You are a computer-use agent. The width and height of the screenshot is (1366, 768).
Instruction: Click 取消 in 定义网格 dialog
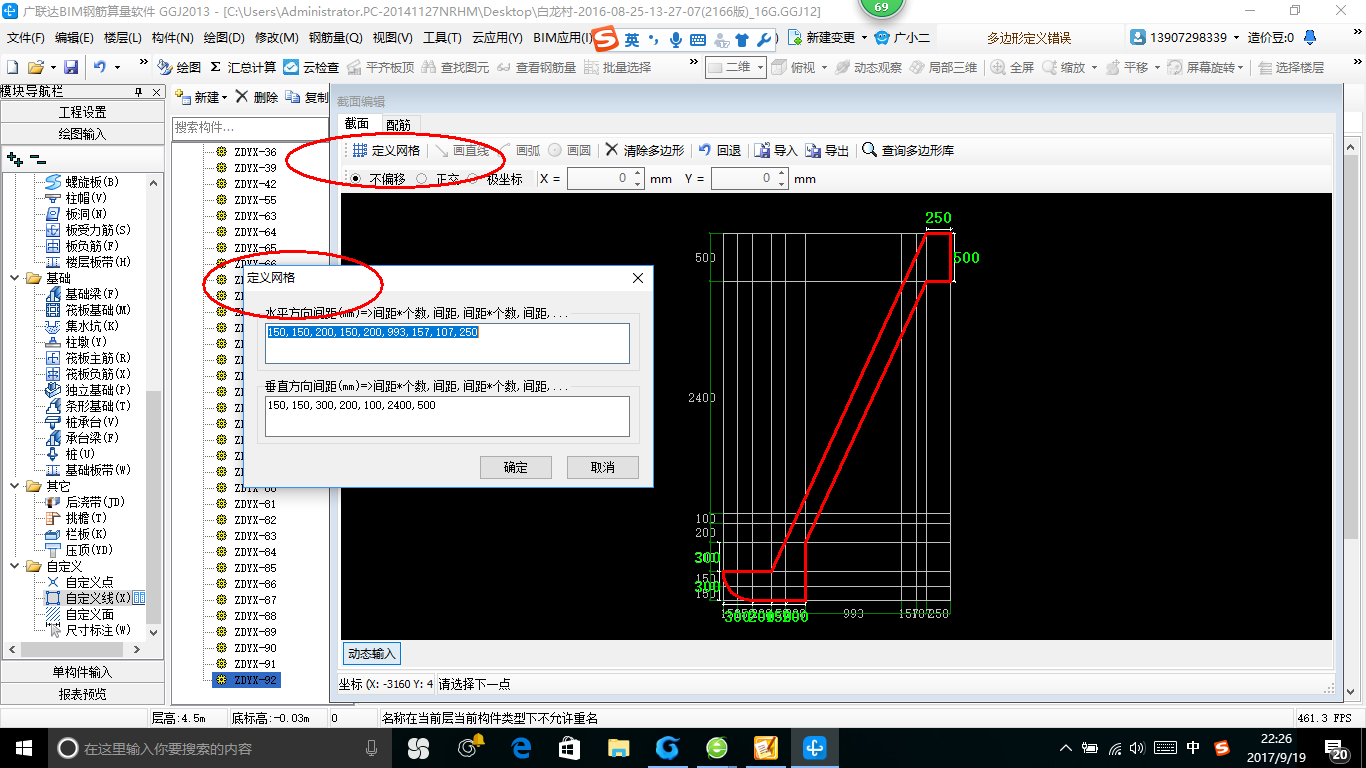coord(603,467)
